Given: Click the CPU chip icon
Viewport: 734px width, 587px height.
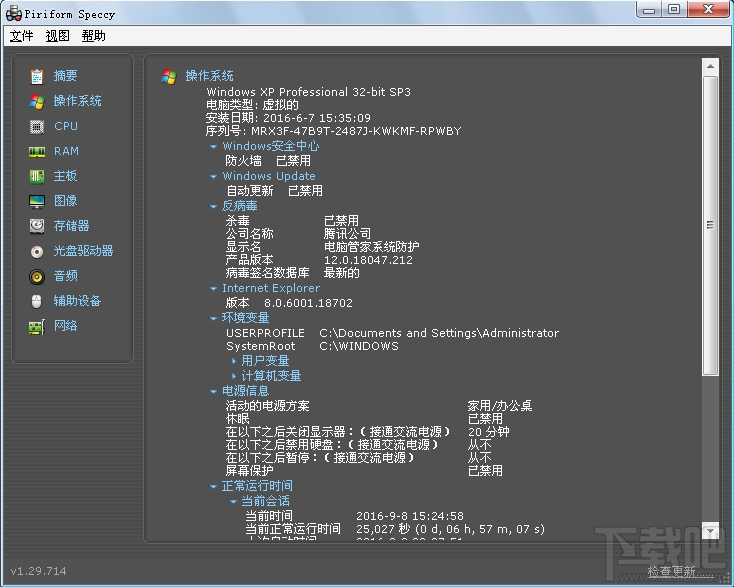Looking at the screenshot, I should (37, 126).
